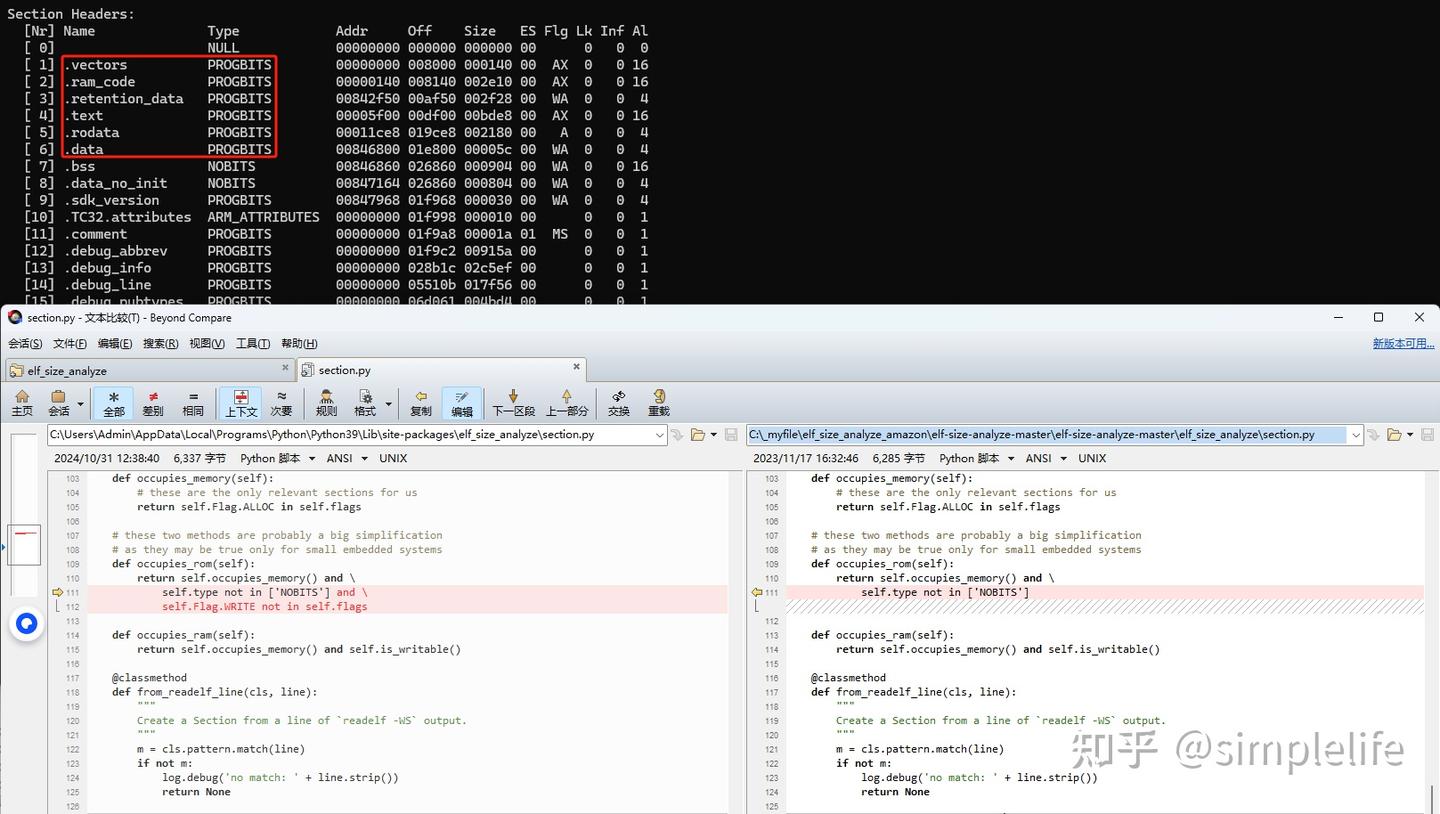Open the 工具(T) menu
The height and width of the screenshot is (814, 1440).
click(252, 344)
